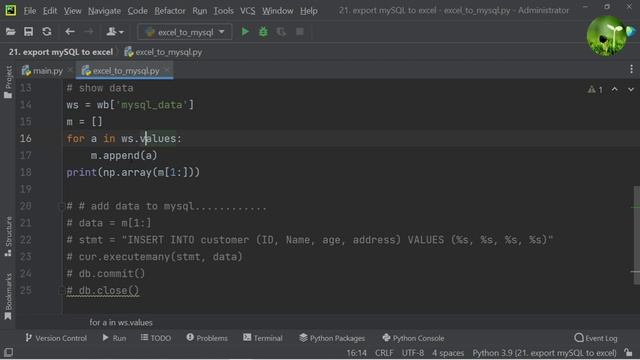Open the editor tabs more-options kebab menu

pyautogui.click(x=631, y=69)
